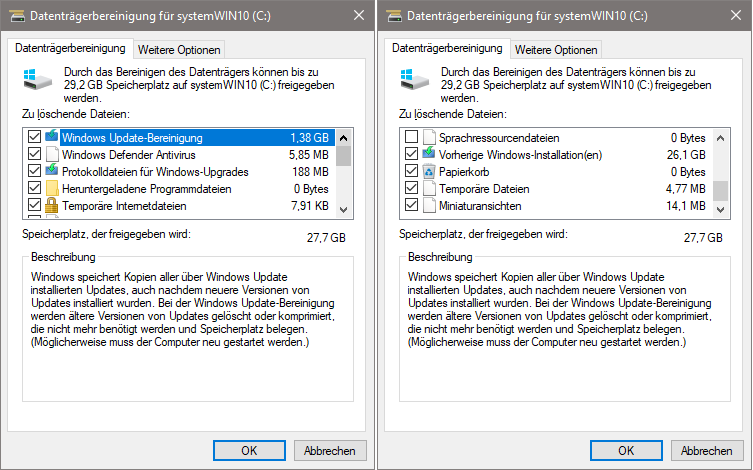Uncheck Windows Defender Antivirus checkbox
Image resolution: width=753 pixels, height=470 pixels.
[34, 154]
